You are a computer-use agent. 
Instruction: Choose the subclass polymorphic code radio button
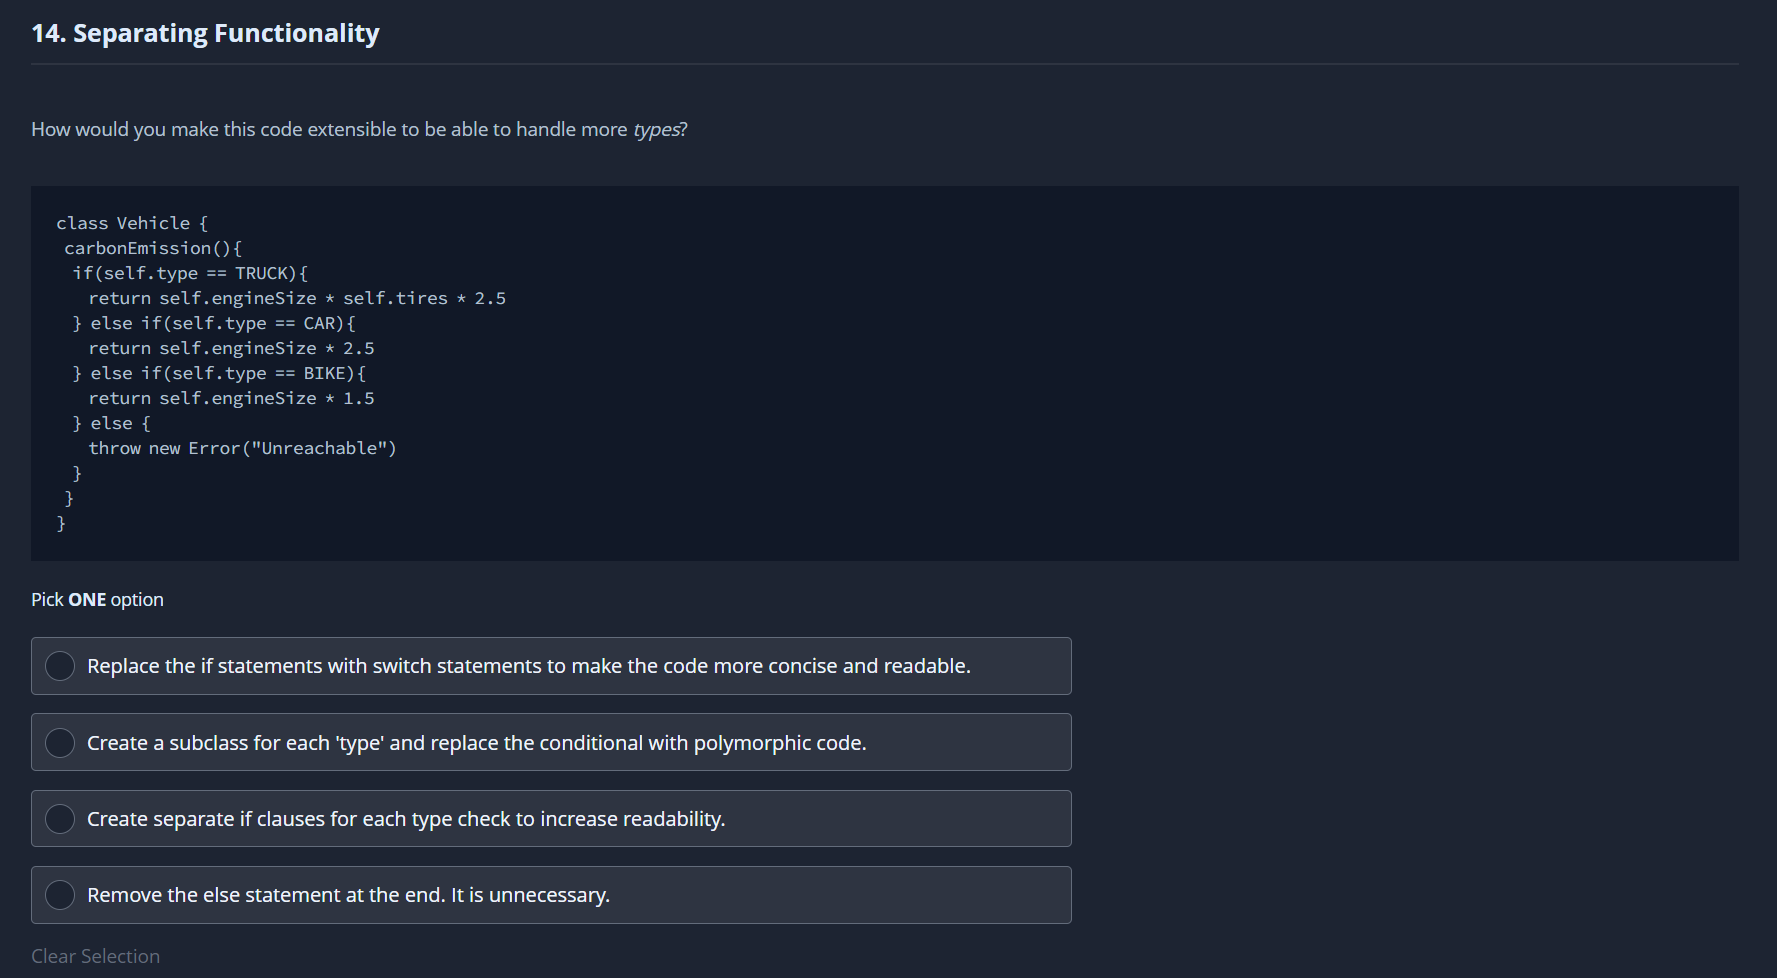[60, 743]
